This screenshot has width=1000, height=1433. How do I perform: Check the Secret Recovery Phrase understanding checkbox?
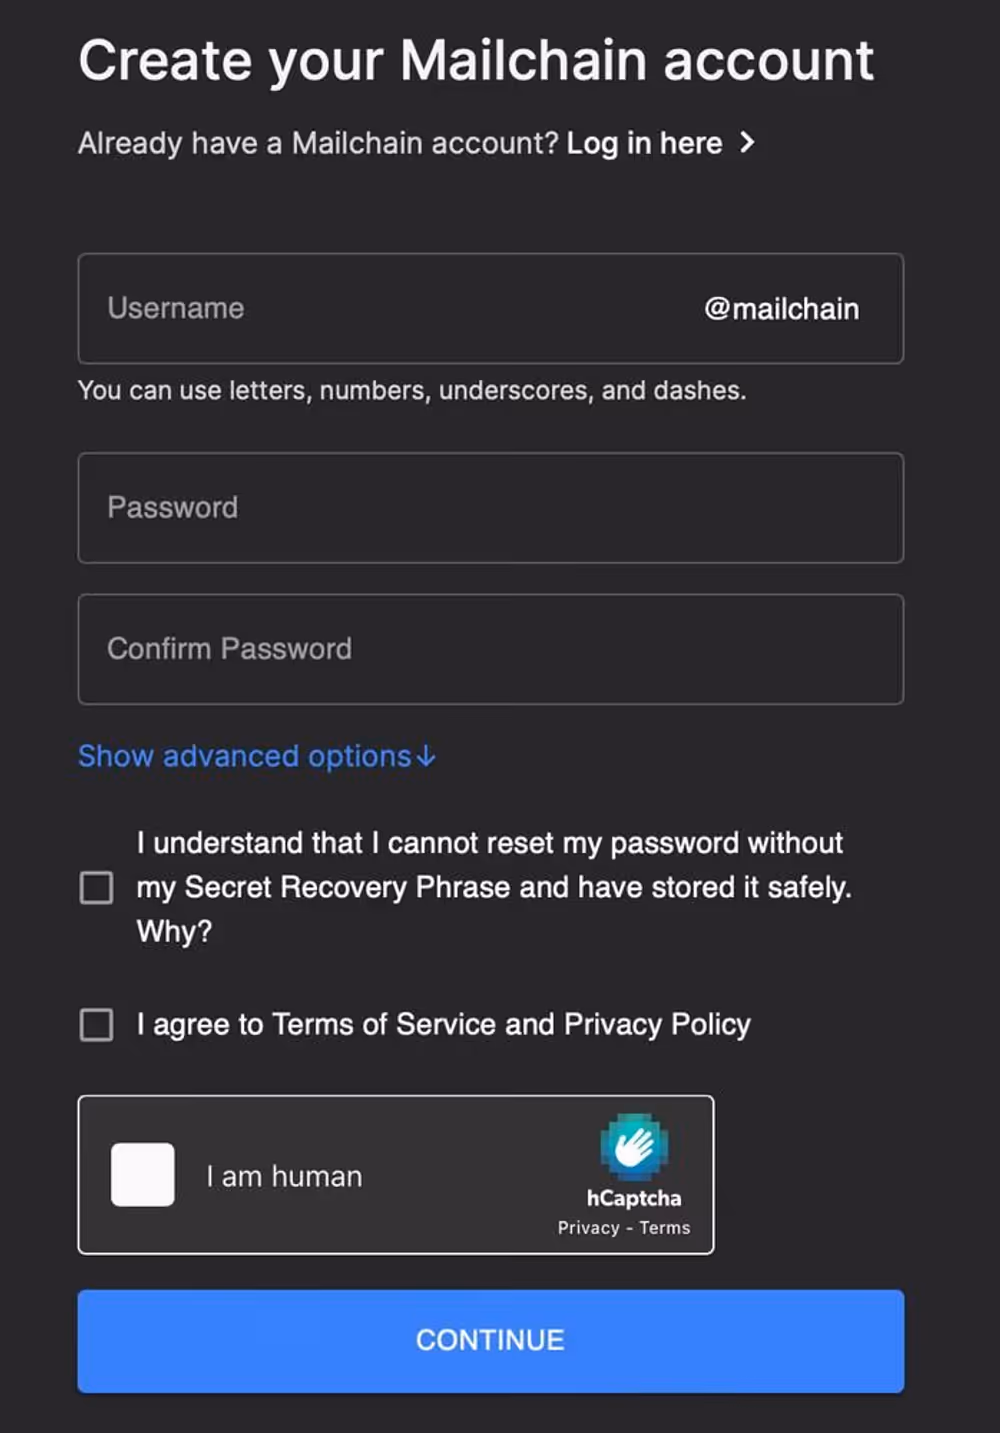pos(96,887)
